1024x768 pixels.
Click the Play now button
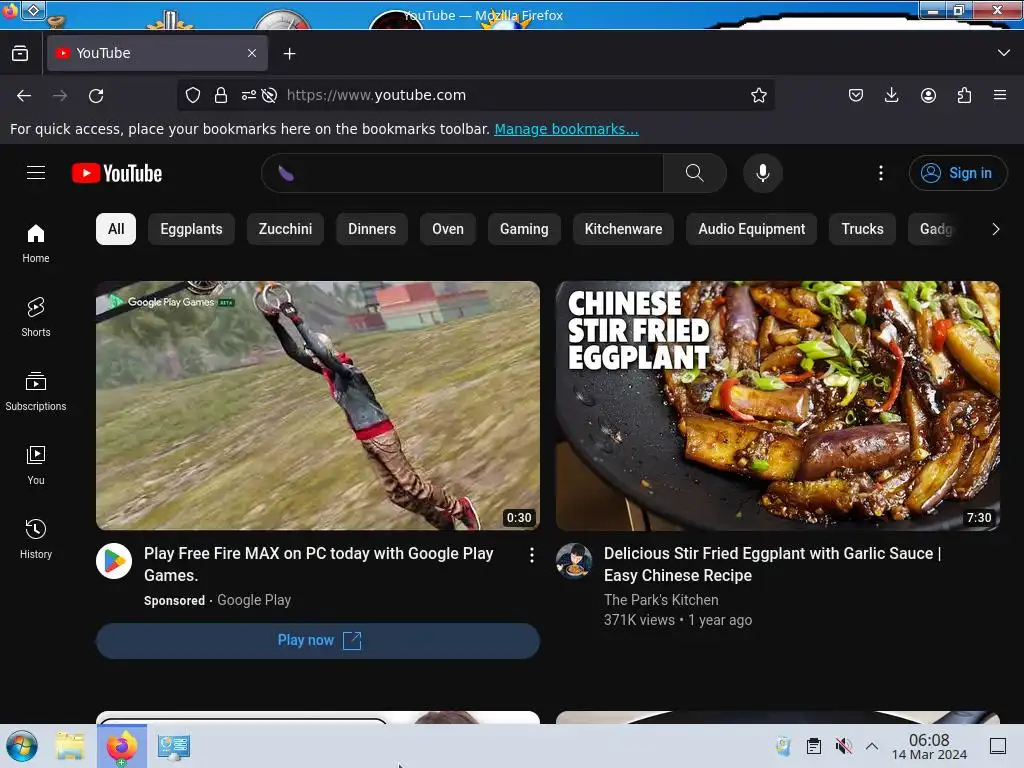click(x=318, y=641)
